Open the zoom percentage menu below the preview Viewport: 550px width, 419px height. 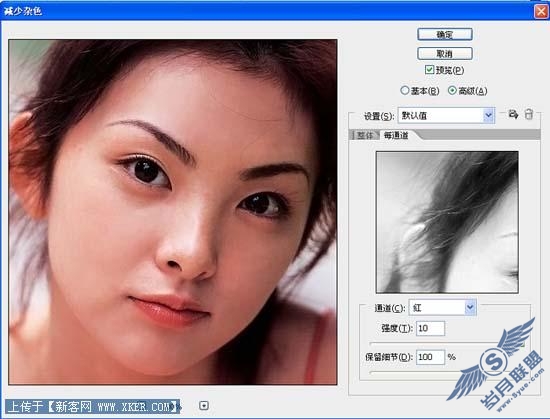204,406
